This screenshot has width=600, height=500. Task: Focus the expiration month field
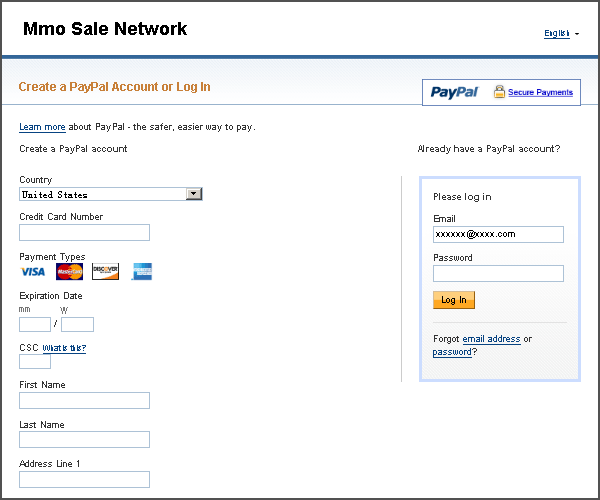click(35, 324)
